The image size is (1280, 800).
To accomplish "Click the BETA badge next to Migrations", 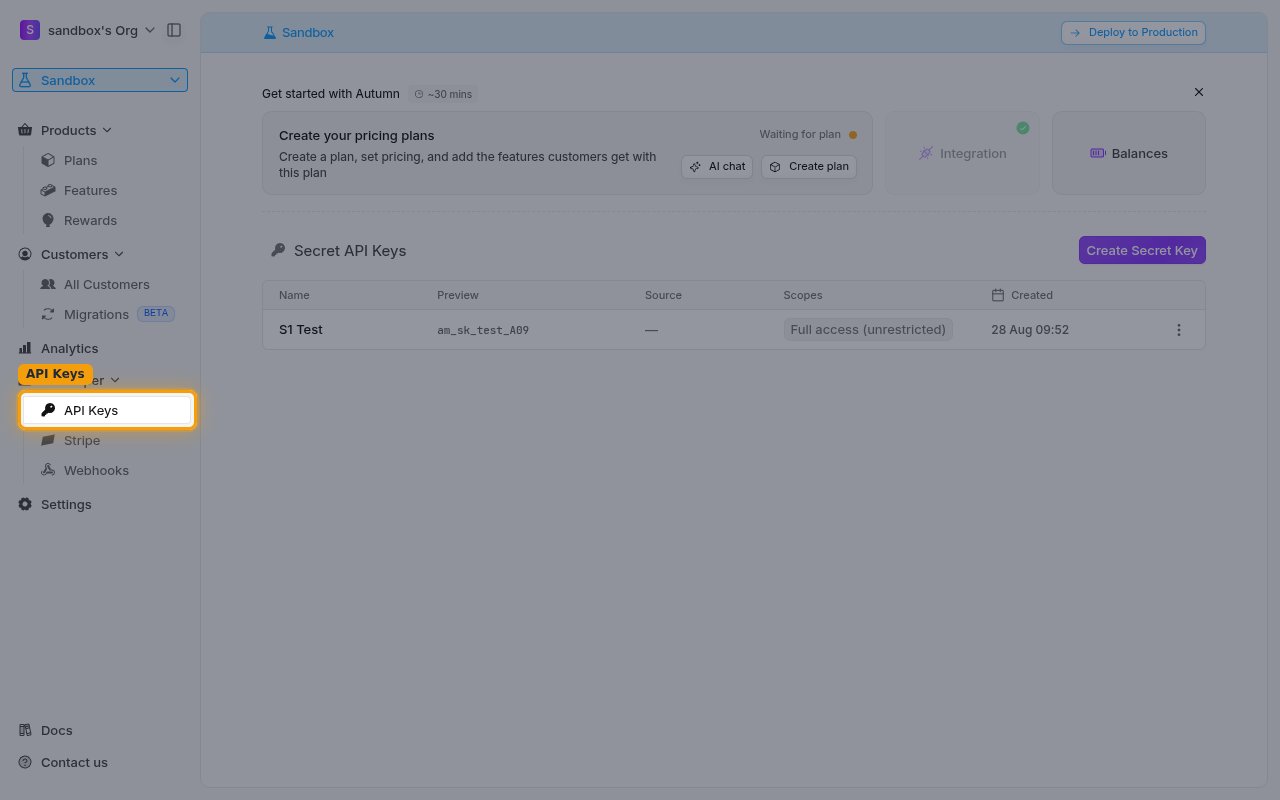I will [x=156, y=313].
